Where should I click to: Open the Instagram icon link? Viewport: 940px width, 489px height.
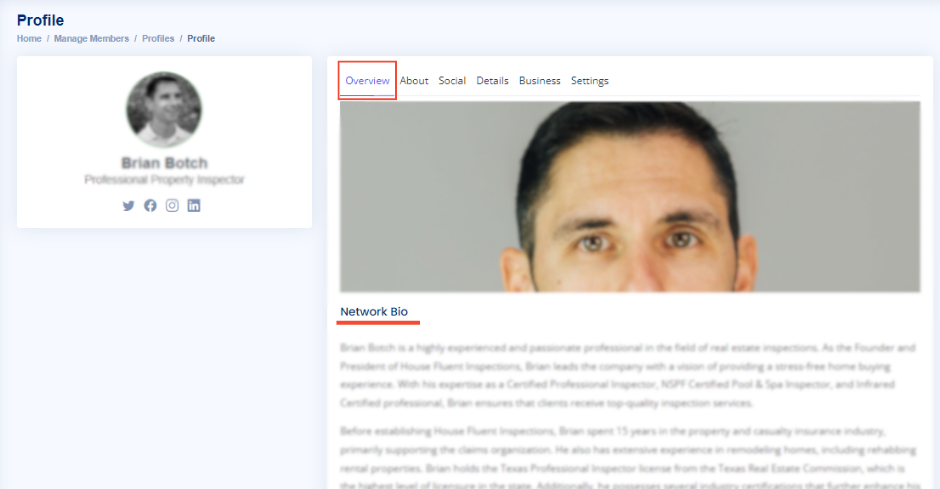coord(172,205)
